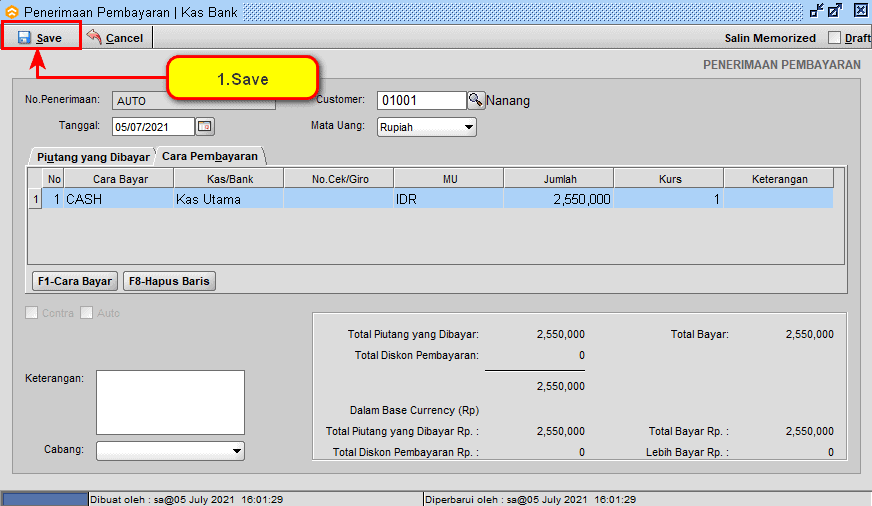The image size is (872, 506).
Task: Click the Kurs column header
Action: click(670, 179)
